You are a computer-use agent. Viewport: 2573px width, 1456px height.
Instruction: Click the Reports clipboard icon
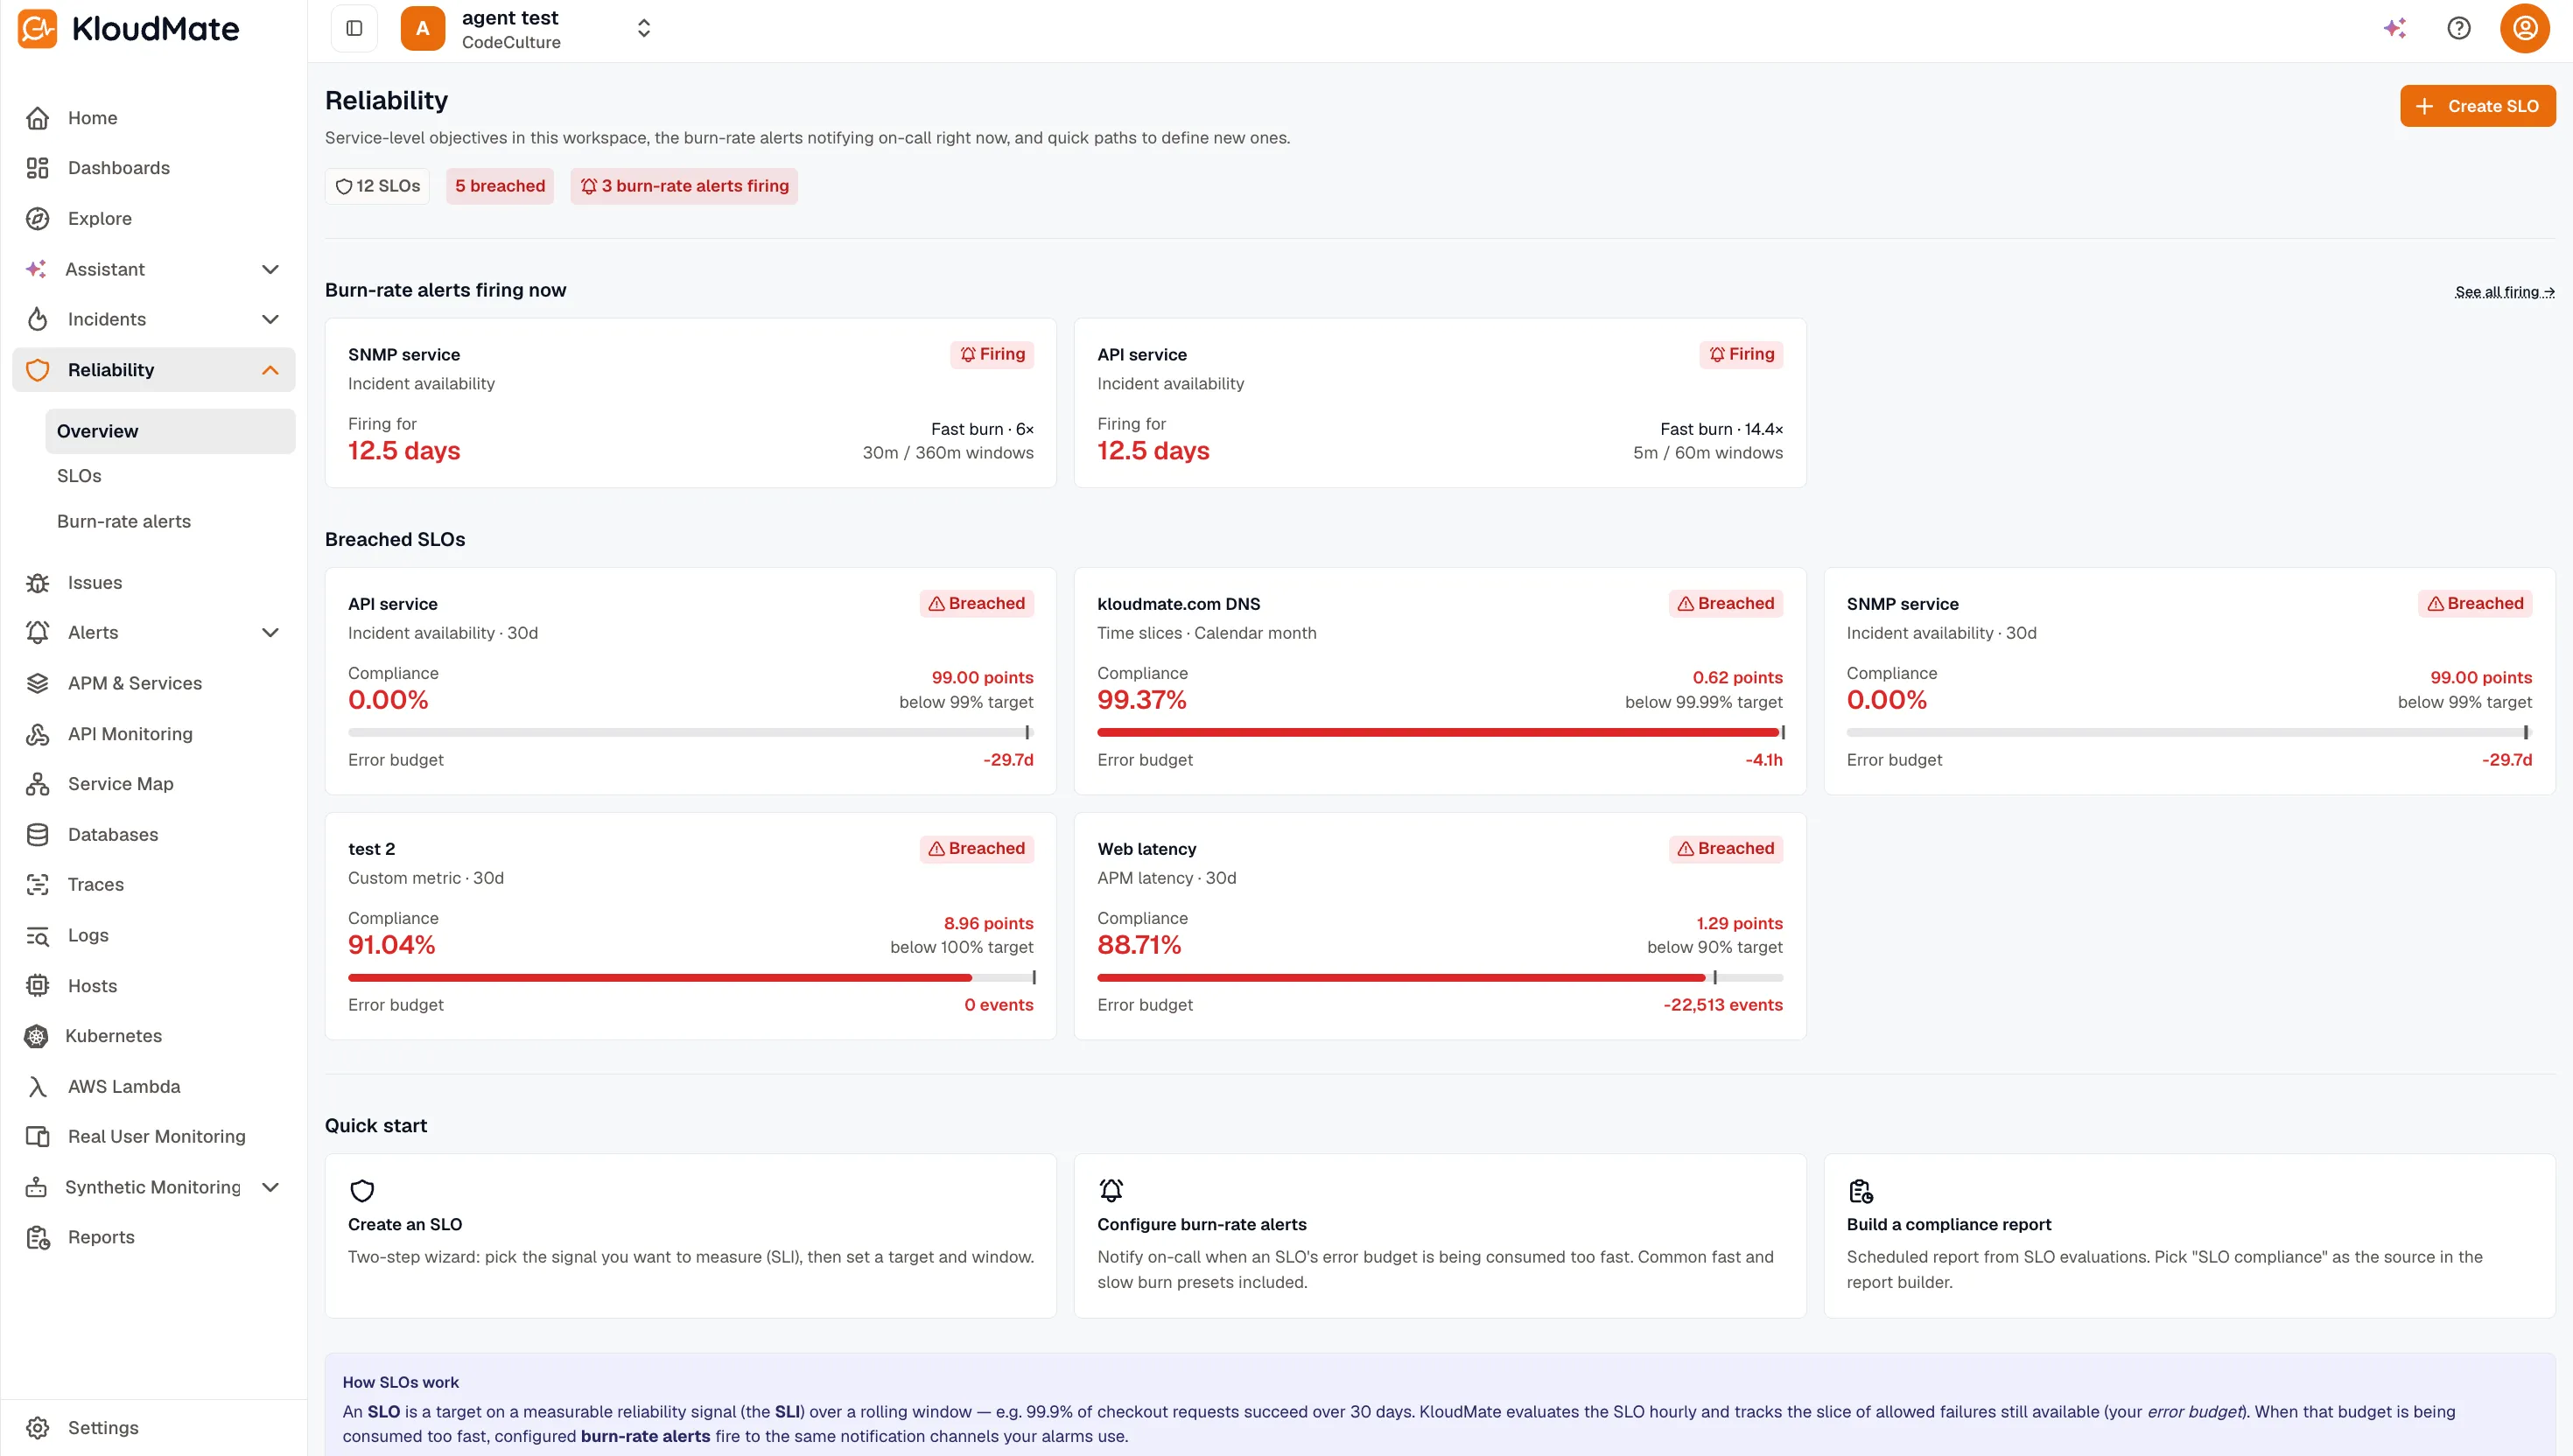(x=37, y=1238)
